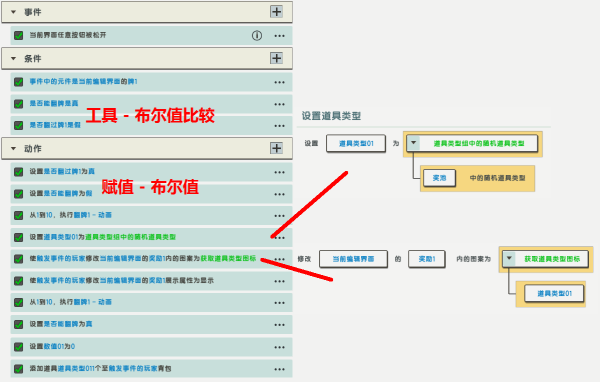The height and width of the screenshot is (382, 600).
Task: Uncheck the 当前界面任意按钮被松开 event checkbox
Action: 18,36
